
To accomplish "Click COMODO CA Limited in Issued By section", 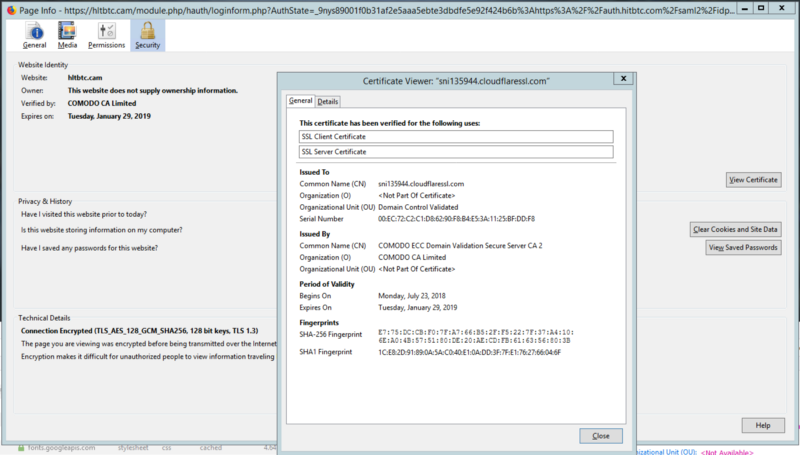I will [x=412, y=258].
